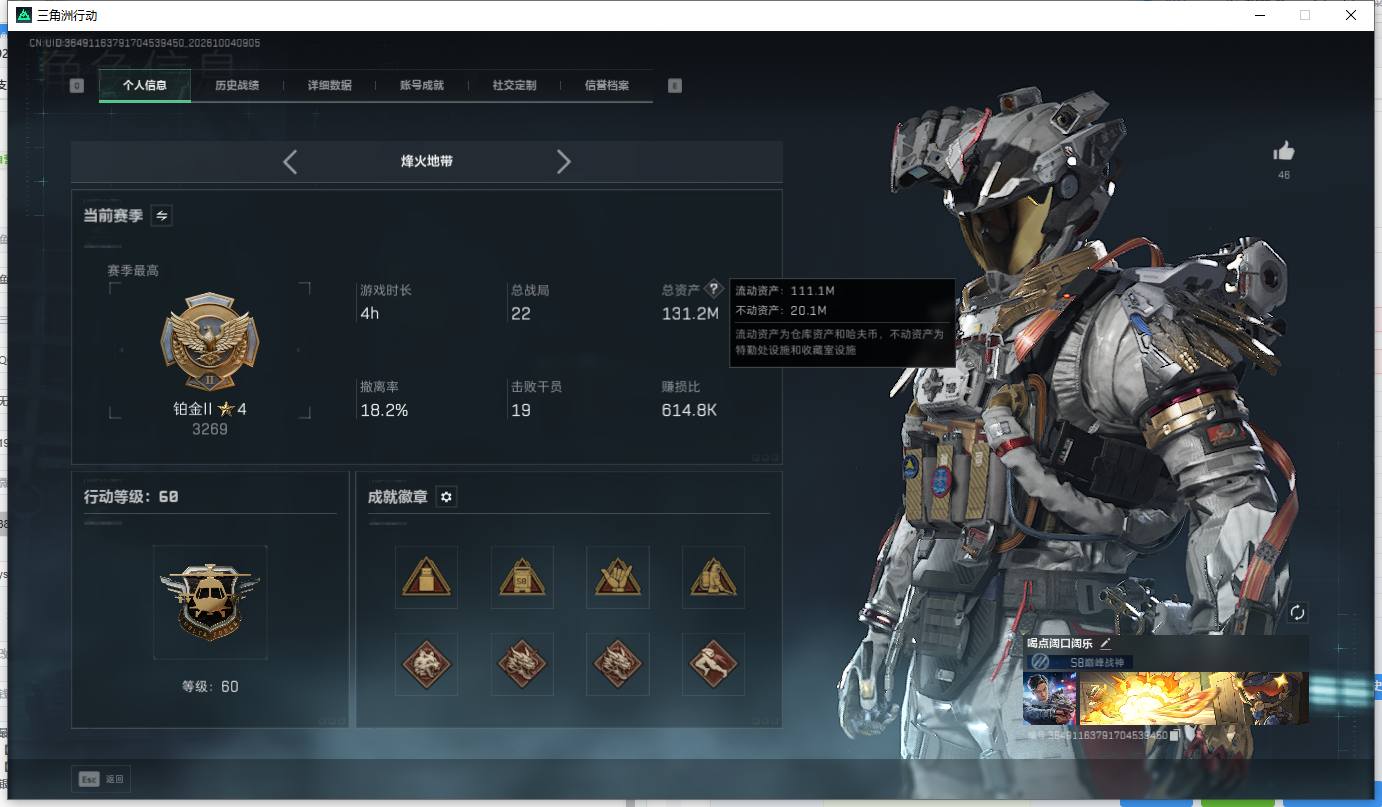Open the explosion artwork name card banner
1382x807 pixels.
[1194, 698]
